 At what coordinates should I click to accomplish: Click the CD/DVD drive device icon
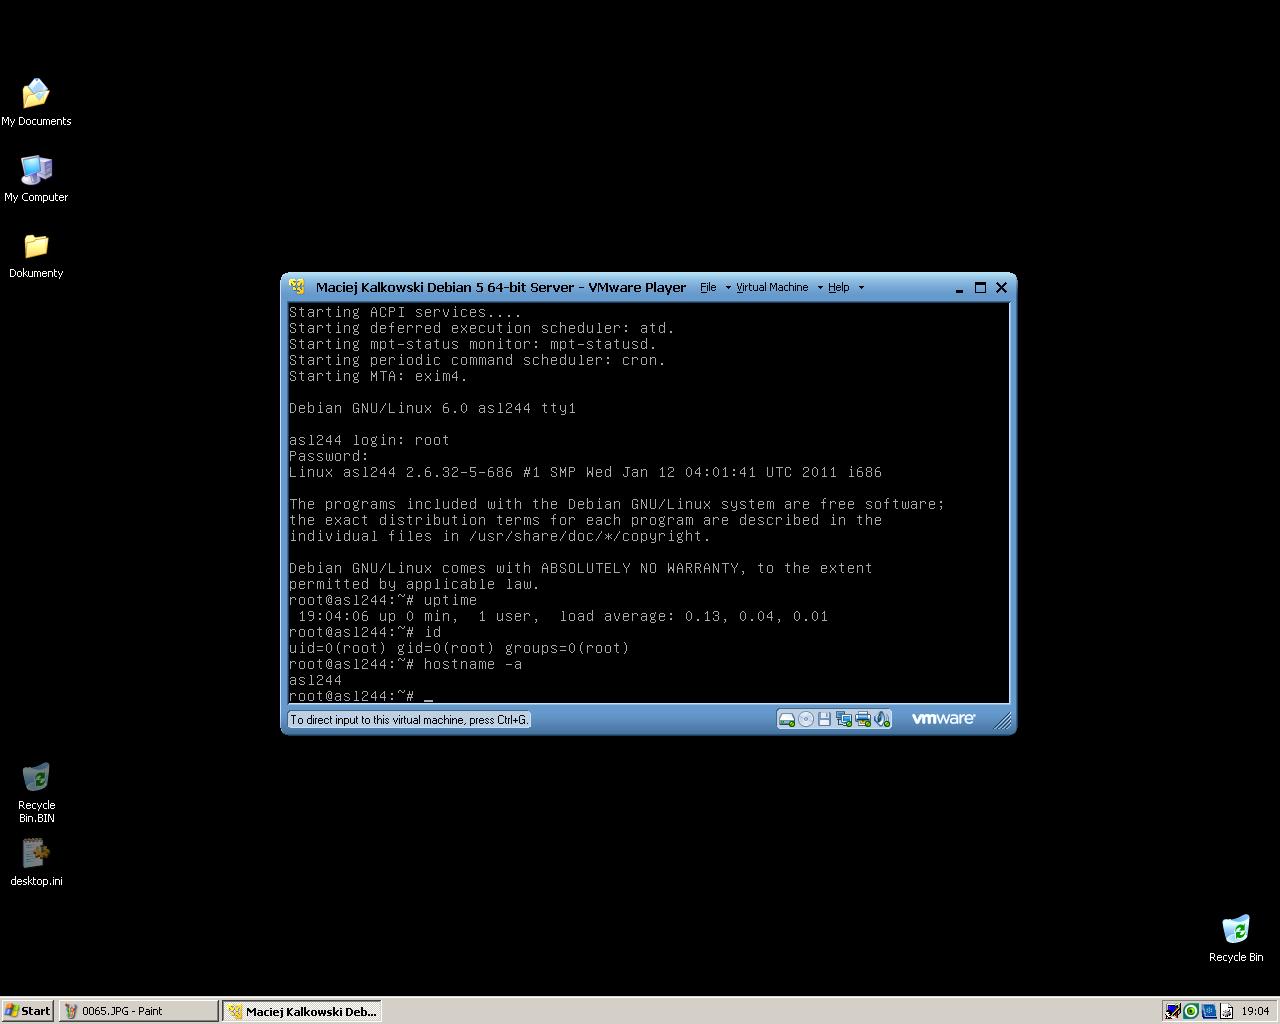(x=806, y=719)
